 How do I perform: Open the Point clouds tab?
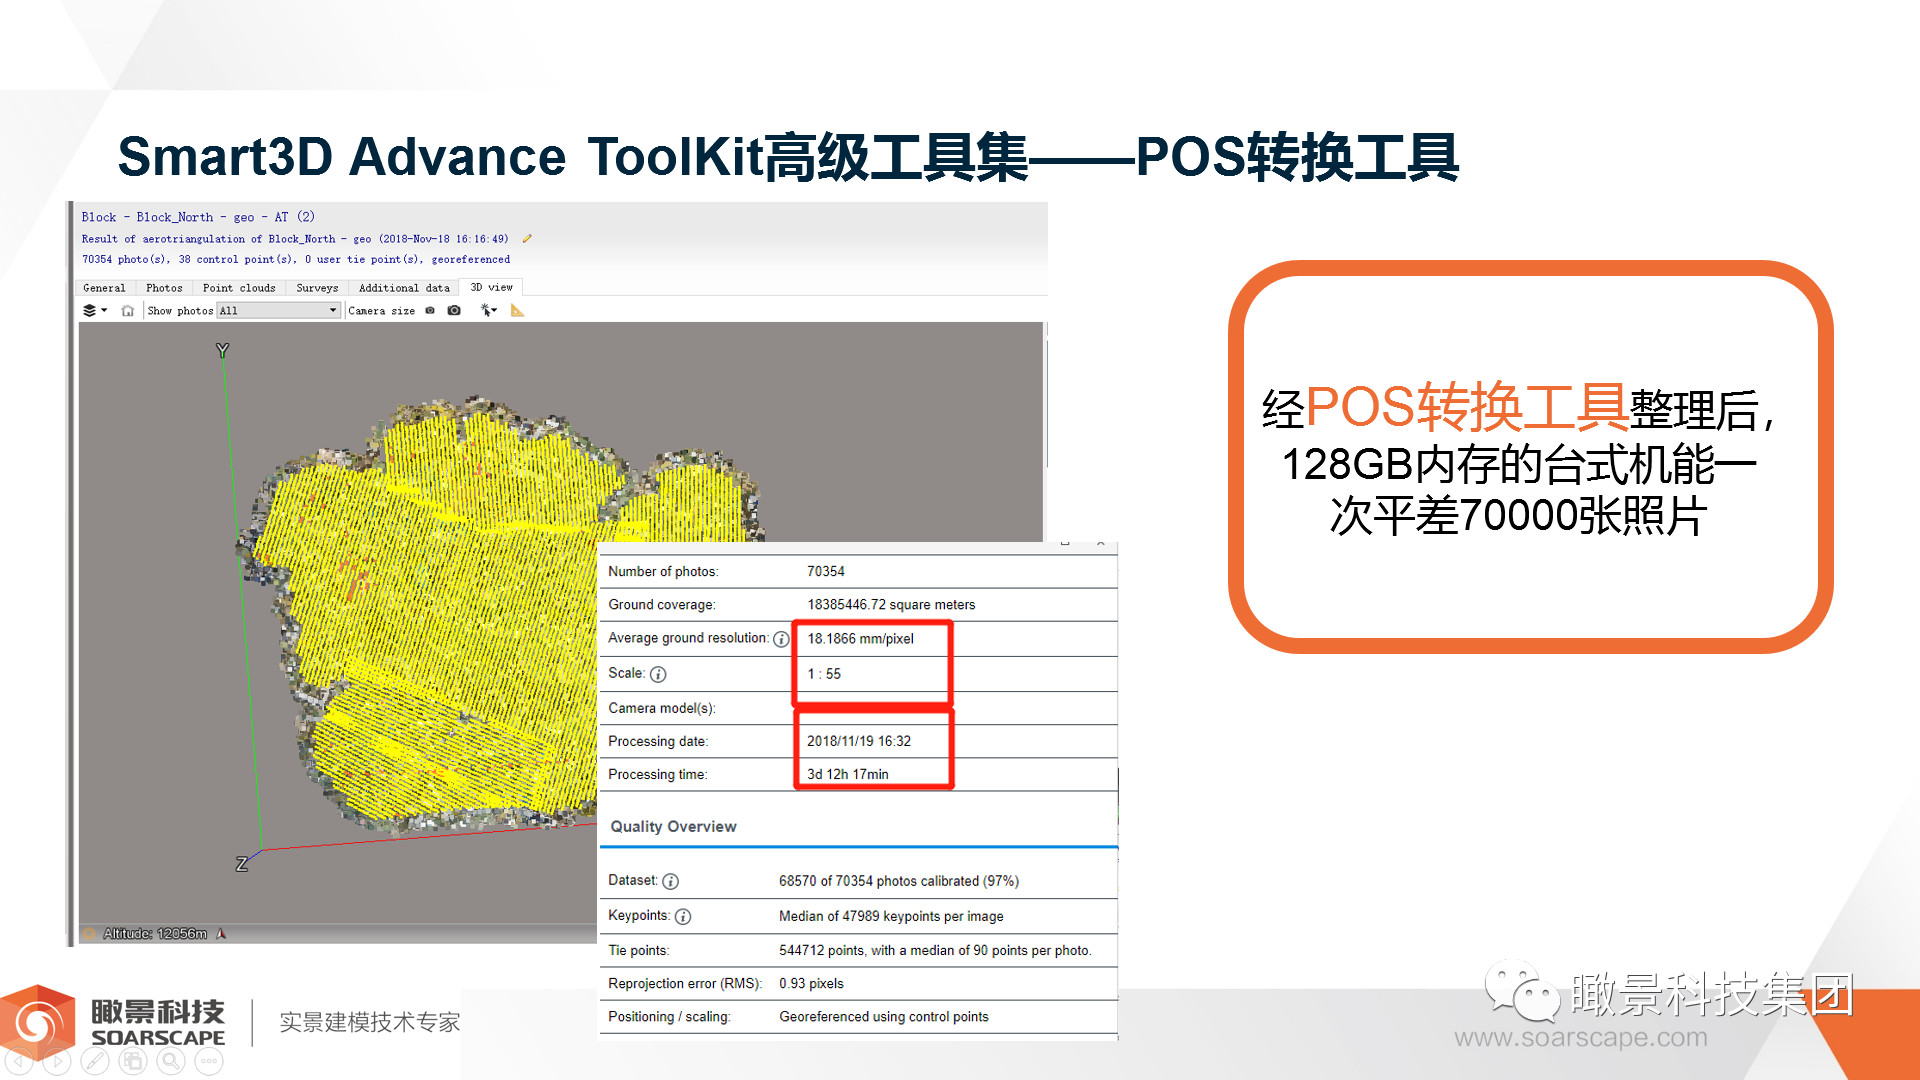point(239,288)
